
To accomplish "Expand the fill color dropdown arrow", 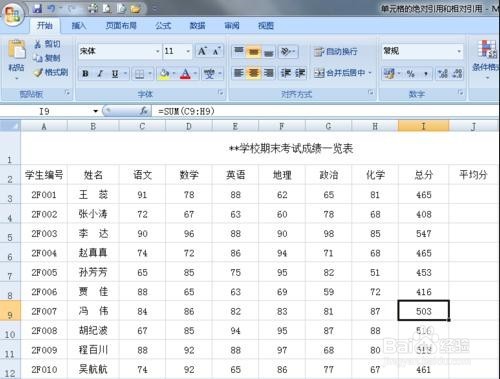I will tap(174, 74).
